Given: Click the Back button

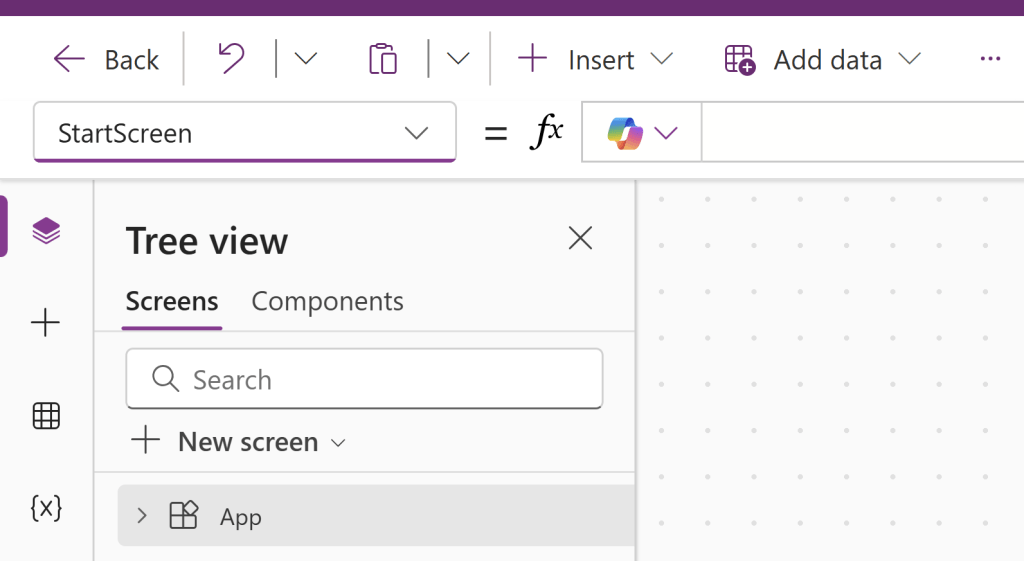Looking at the screenshot, I should [106, 60].
